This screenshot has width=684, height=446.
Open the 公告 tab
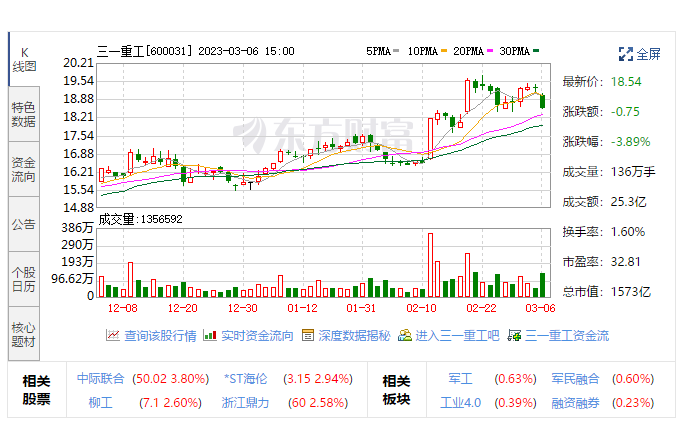24,224
